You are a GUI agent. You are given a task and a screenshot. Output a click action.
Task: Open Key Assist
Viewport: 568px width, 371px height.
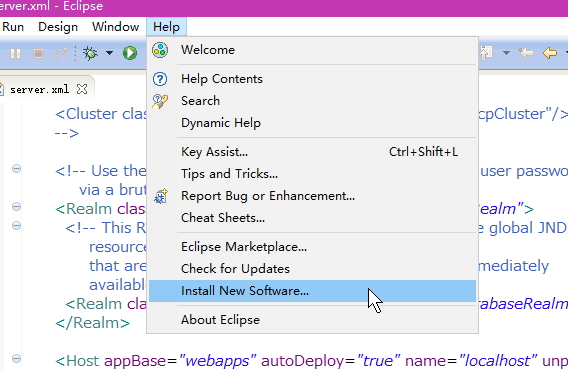(x=312, y=152)
